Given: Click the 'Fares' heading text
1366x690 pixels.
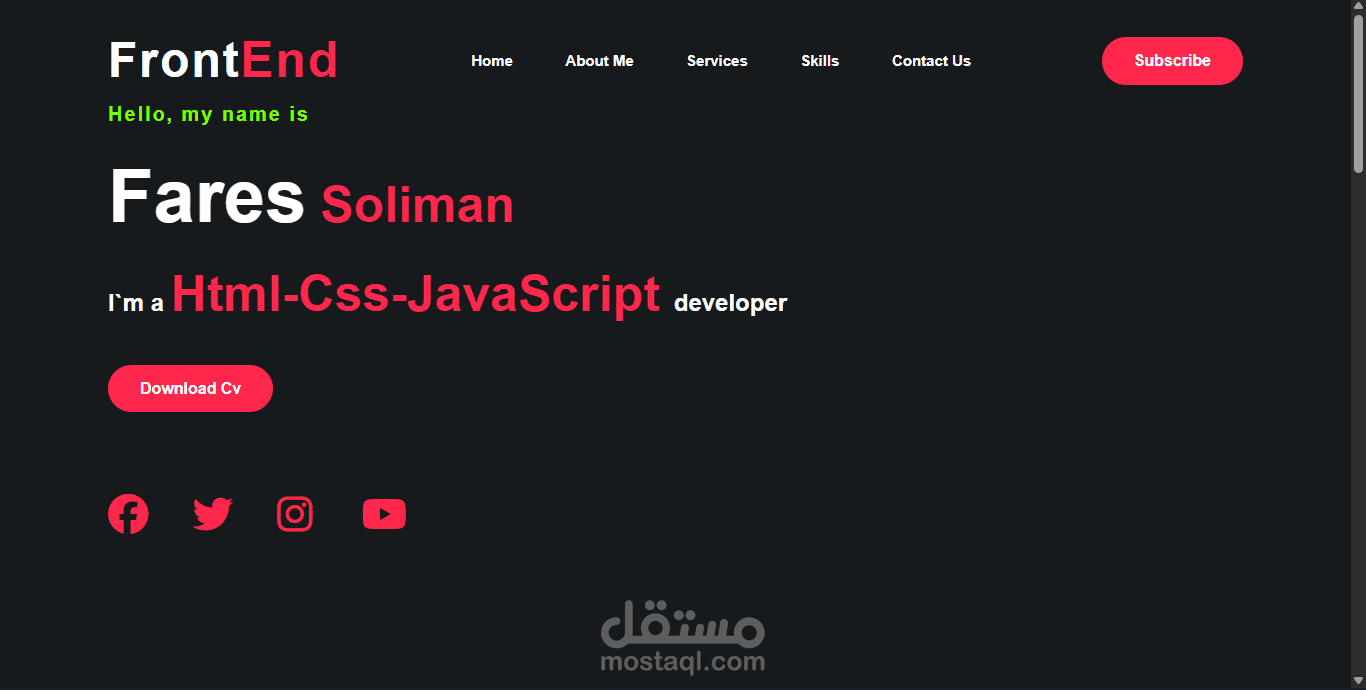Looking at the screenshot, I should tap(206, 196).
